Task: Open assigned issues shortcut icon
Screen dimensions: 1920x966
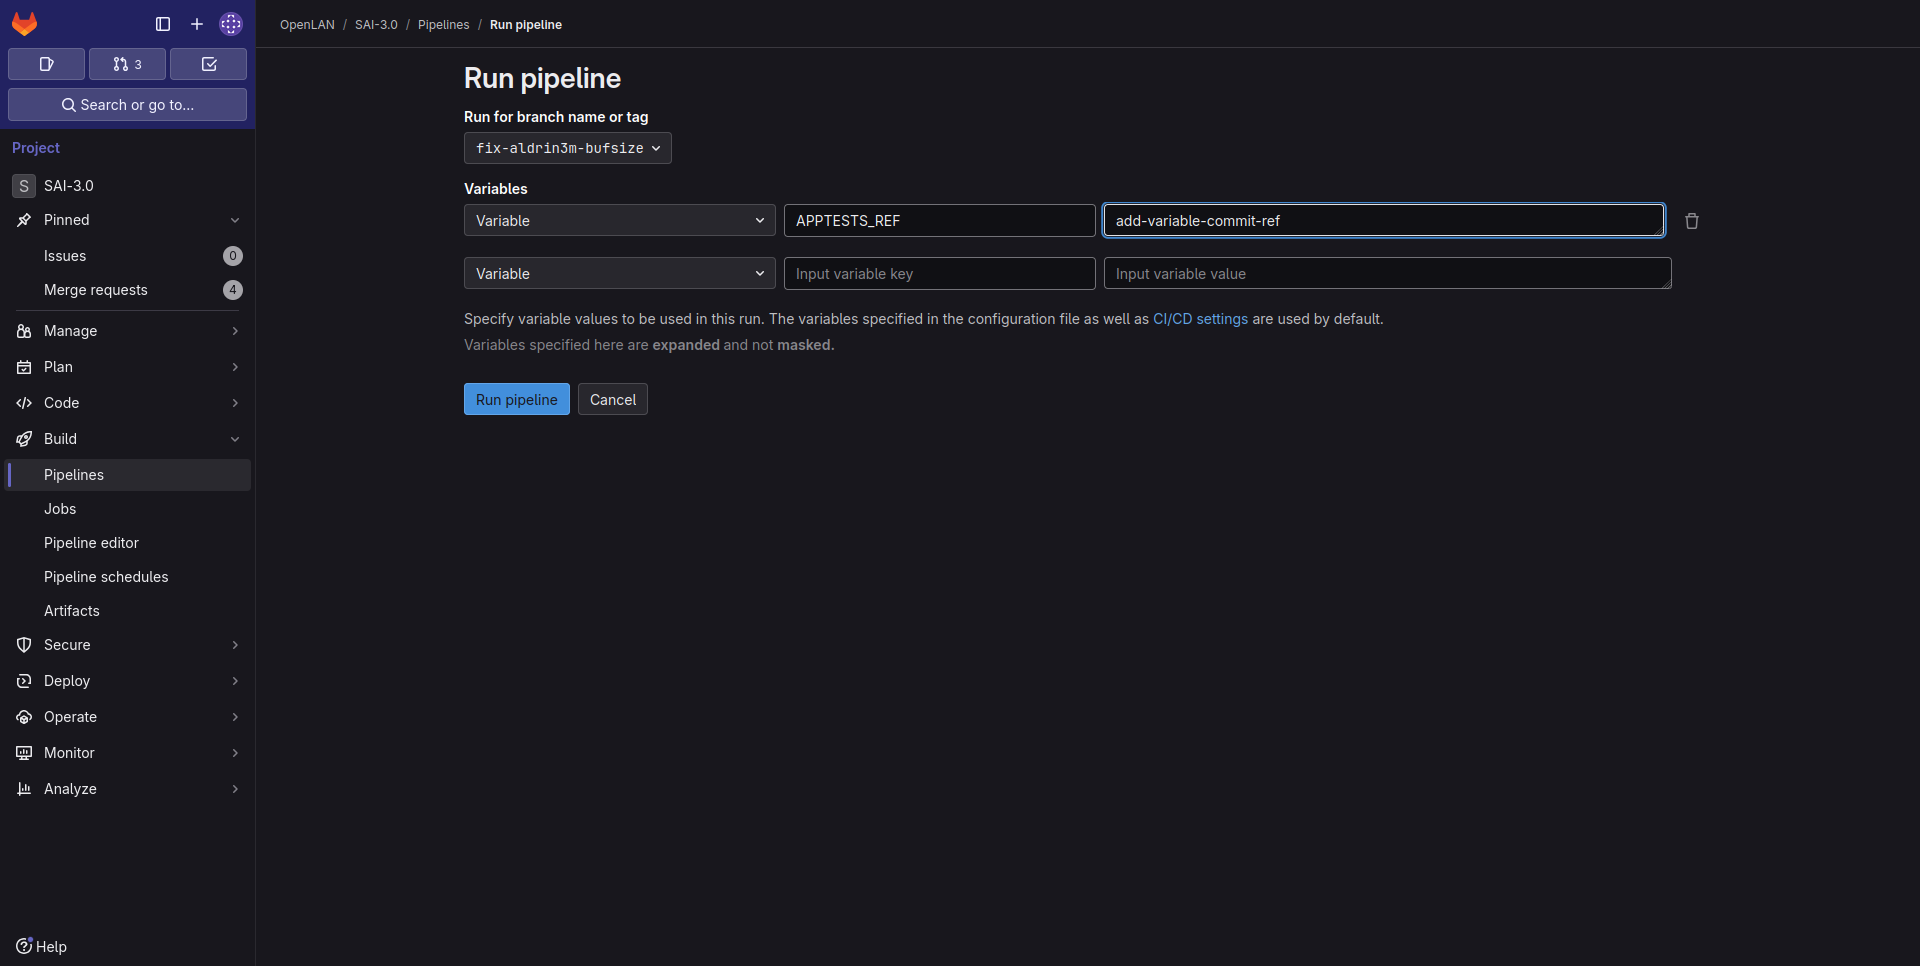Action: [46, 64]
